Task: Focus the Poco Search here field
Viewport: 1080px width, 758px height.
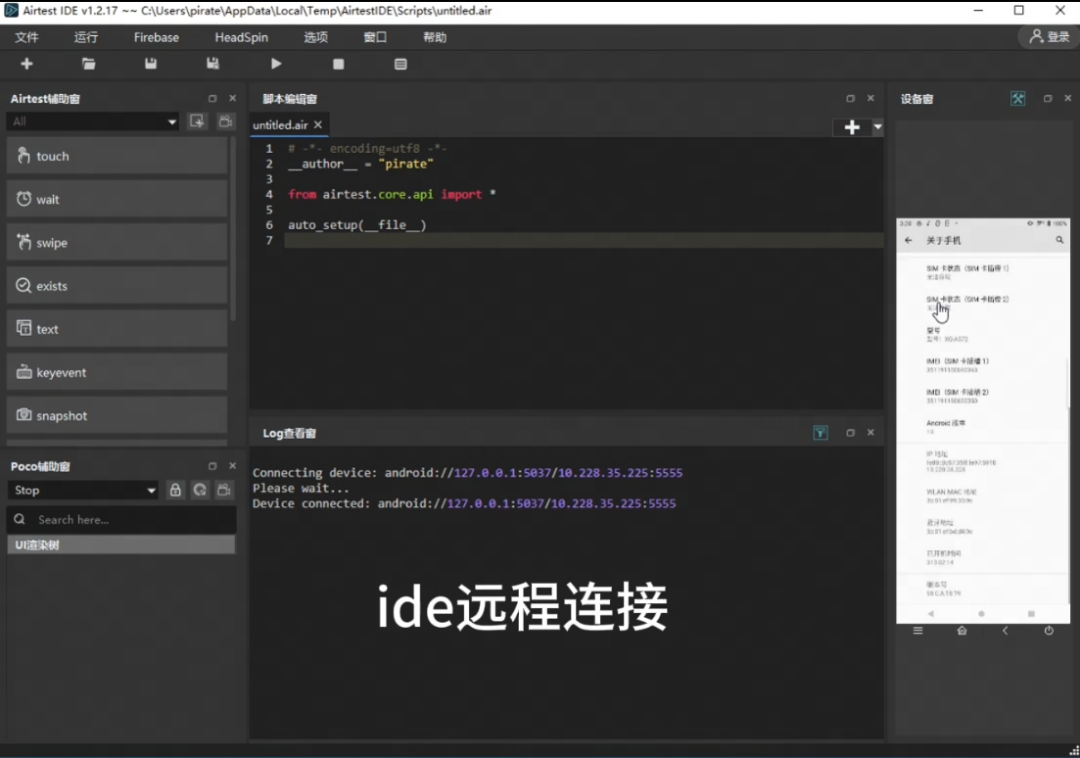Action: click(121, 520)
